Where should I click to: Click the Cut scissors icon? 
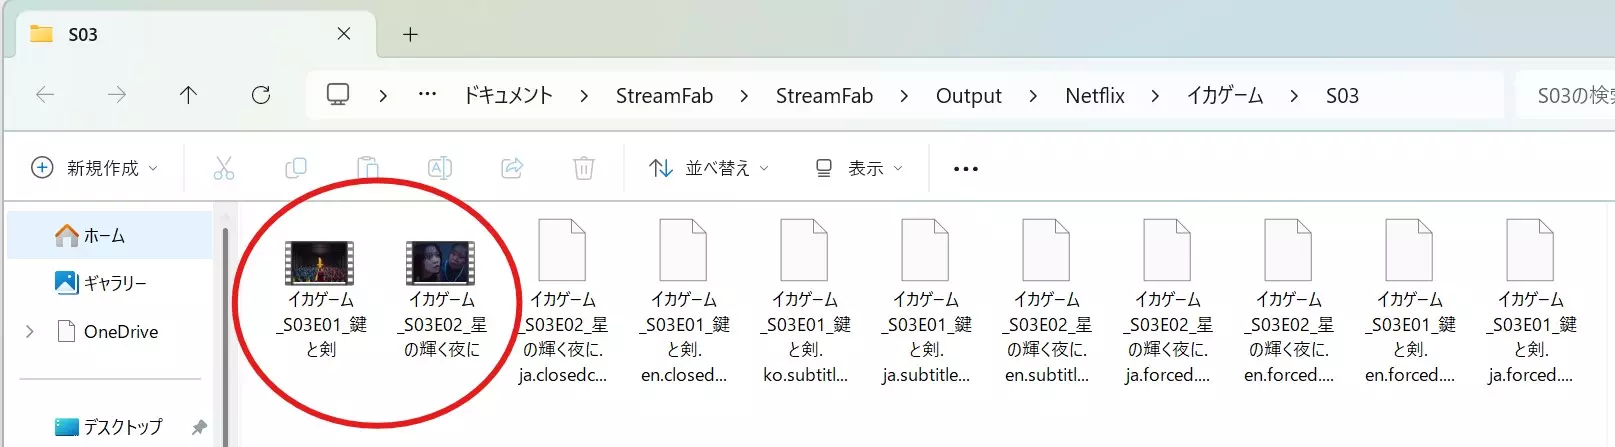224,168
